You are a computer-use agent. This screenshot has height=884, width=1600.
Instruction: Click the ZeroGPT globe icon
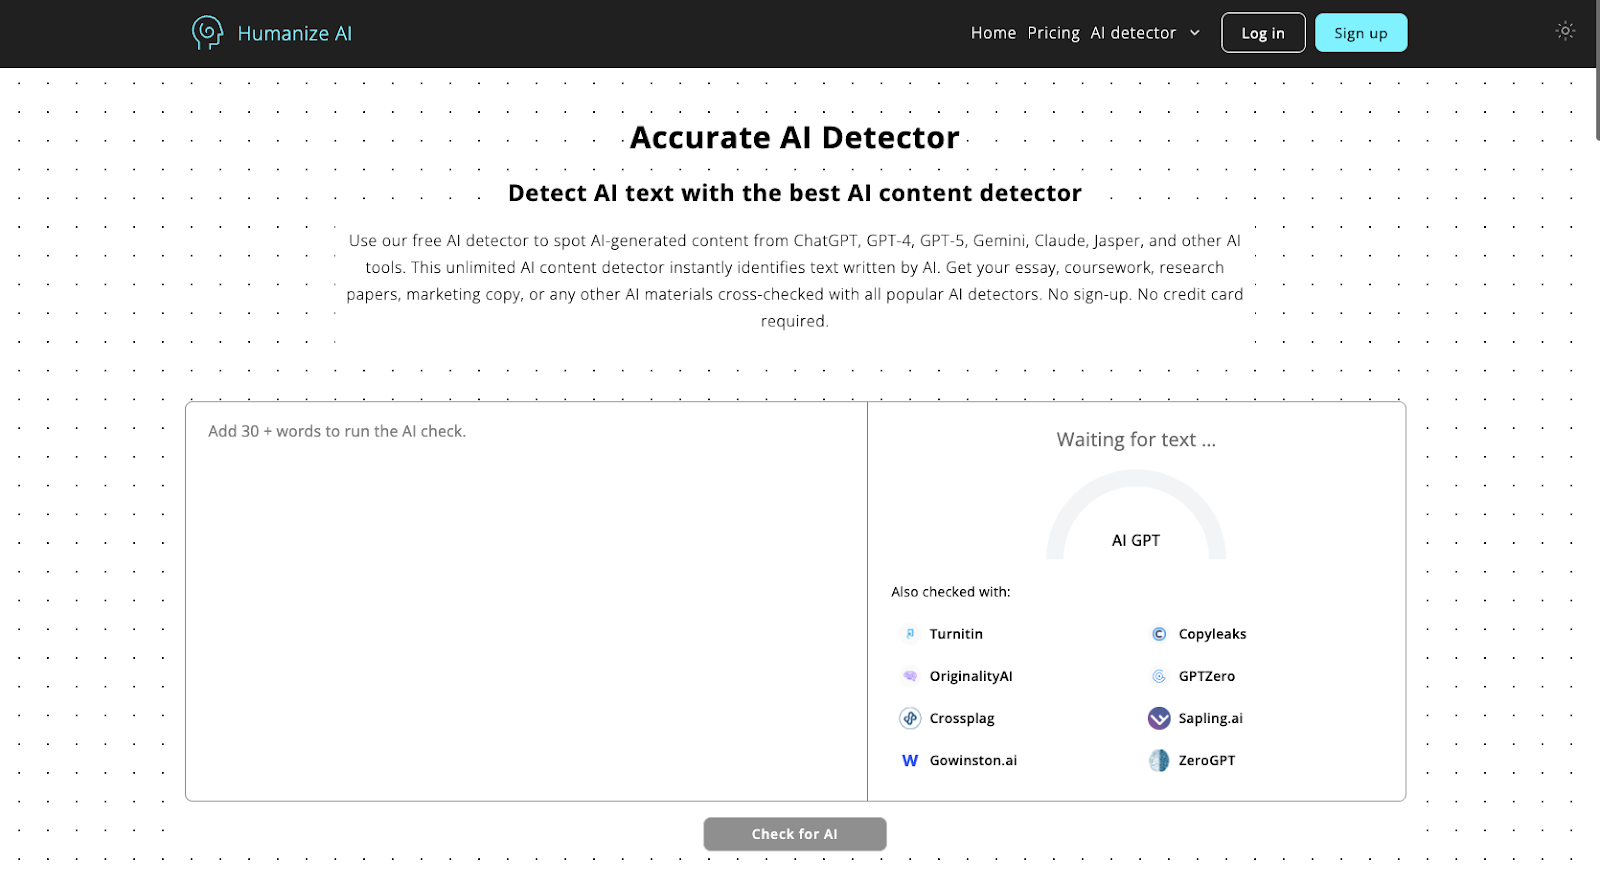coord(1159,760)
